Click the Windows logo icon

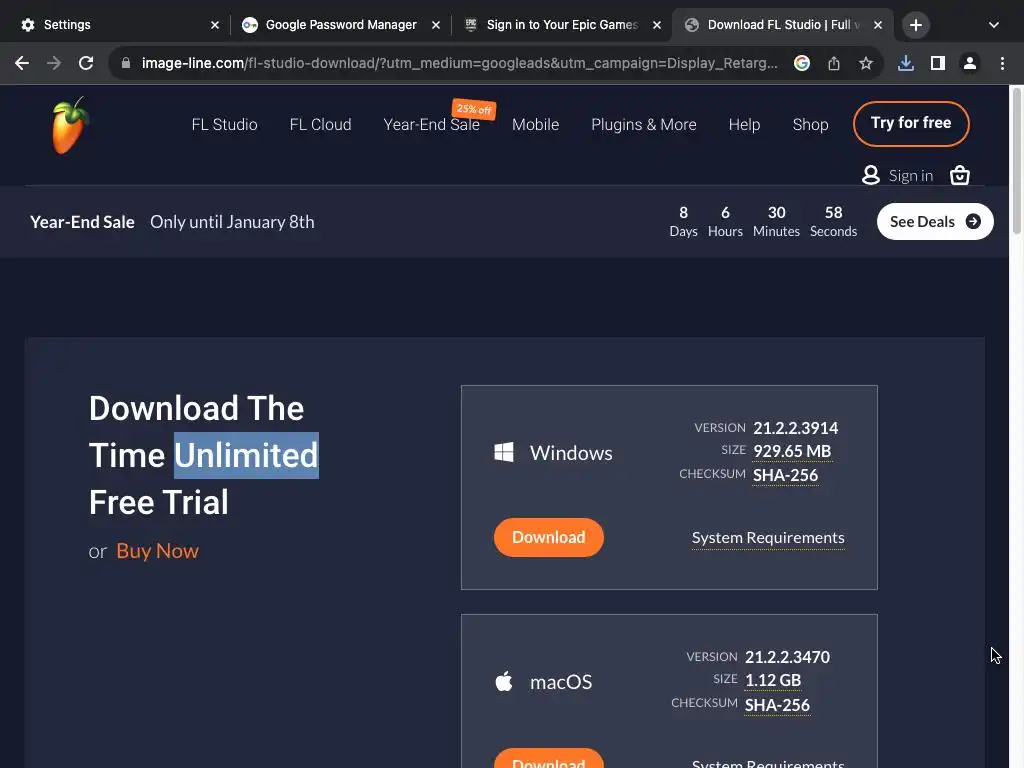pos(504,452)
